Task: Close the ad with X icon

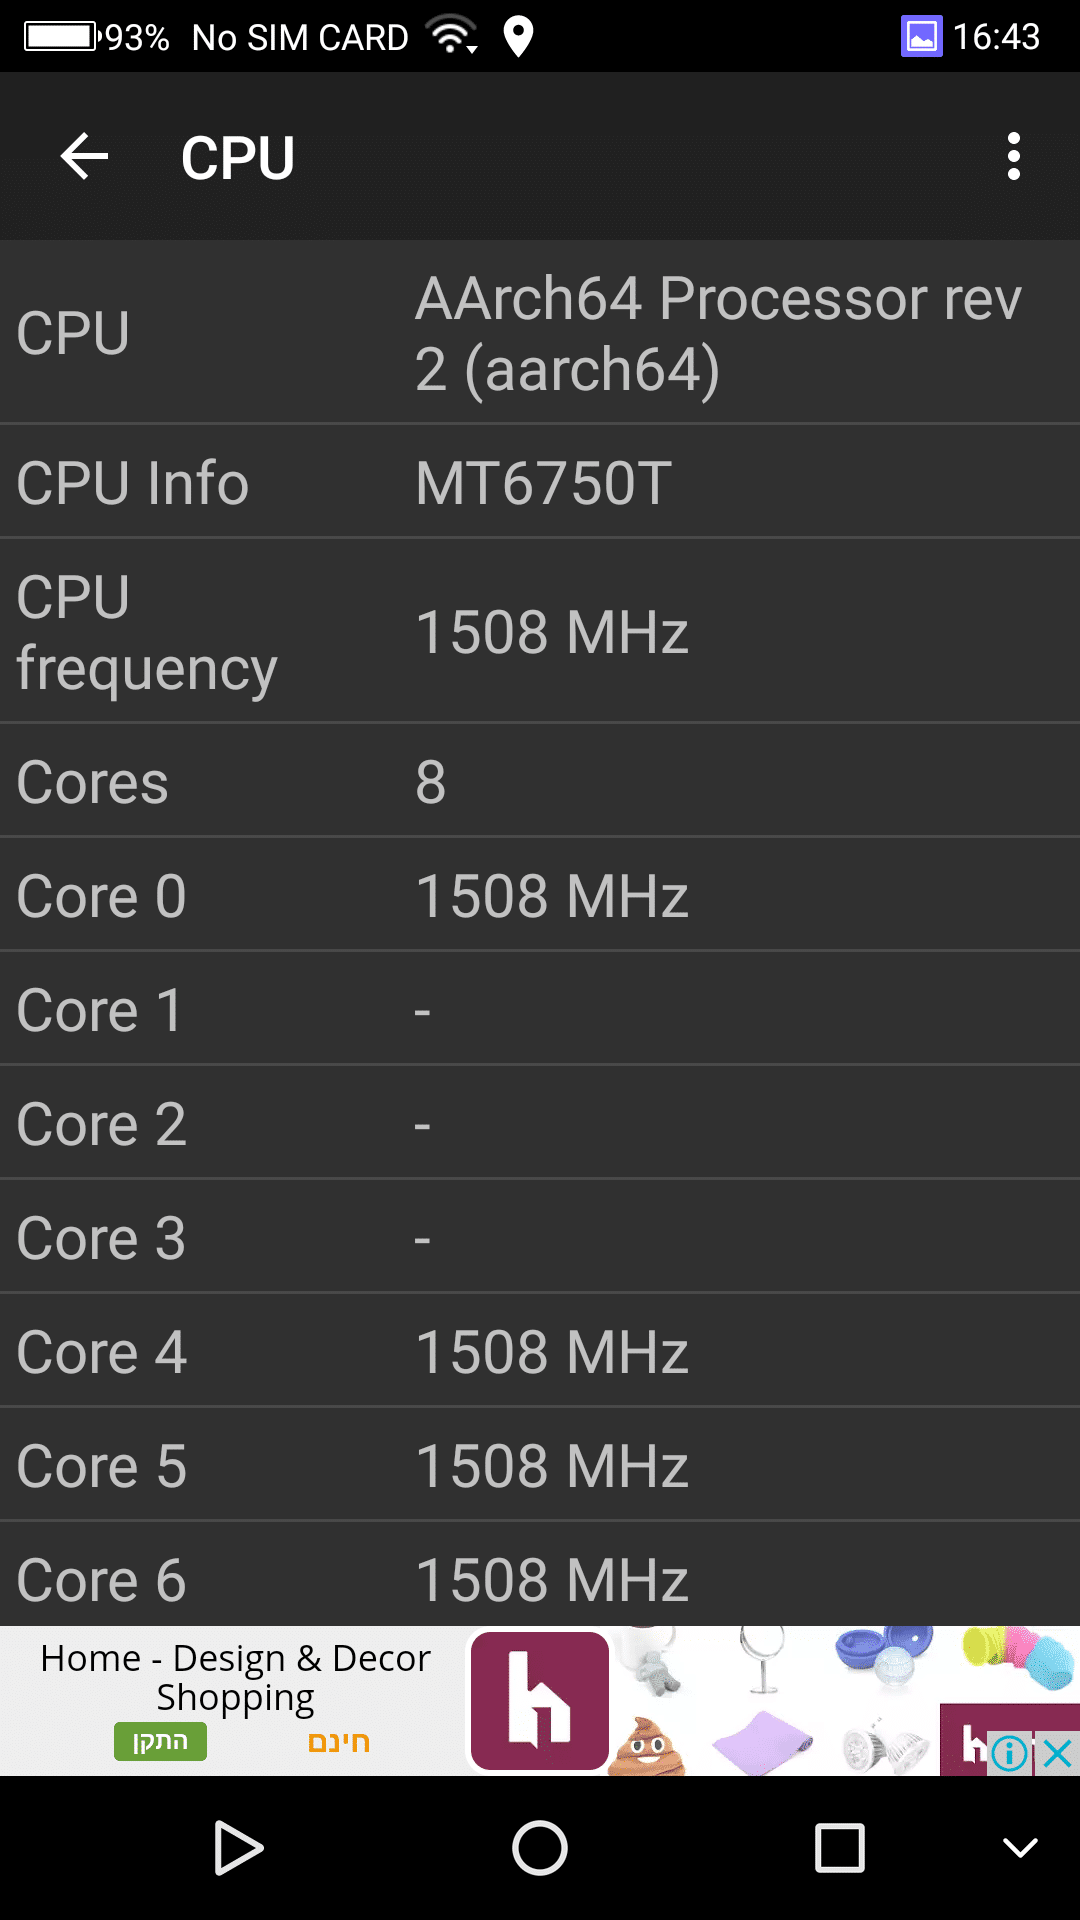Action: click(1058, 1753)
